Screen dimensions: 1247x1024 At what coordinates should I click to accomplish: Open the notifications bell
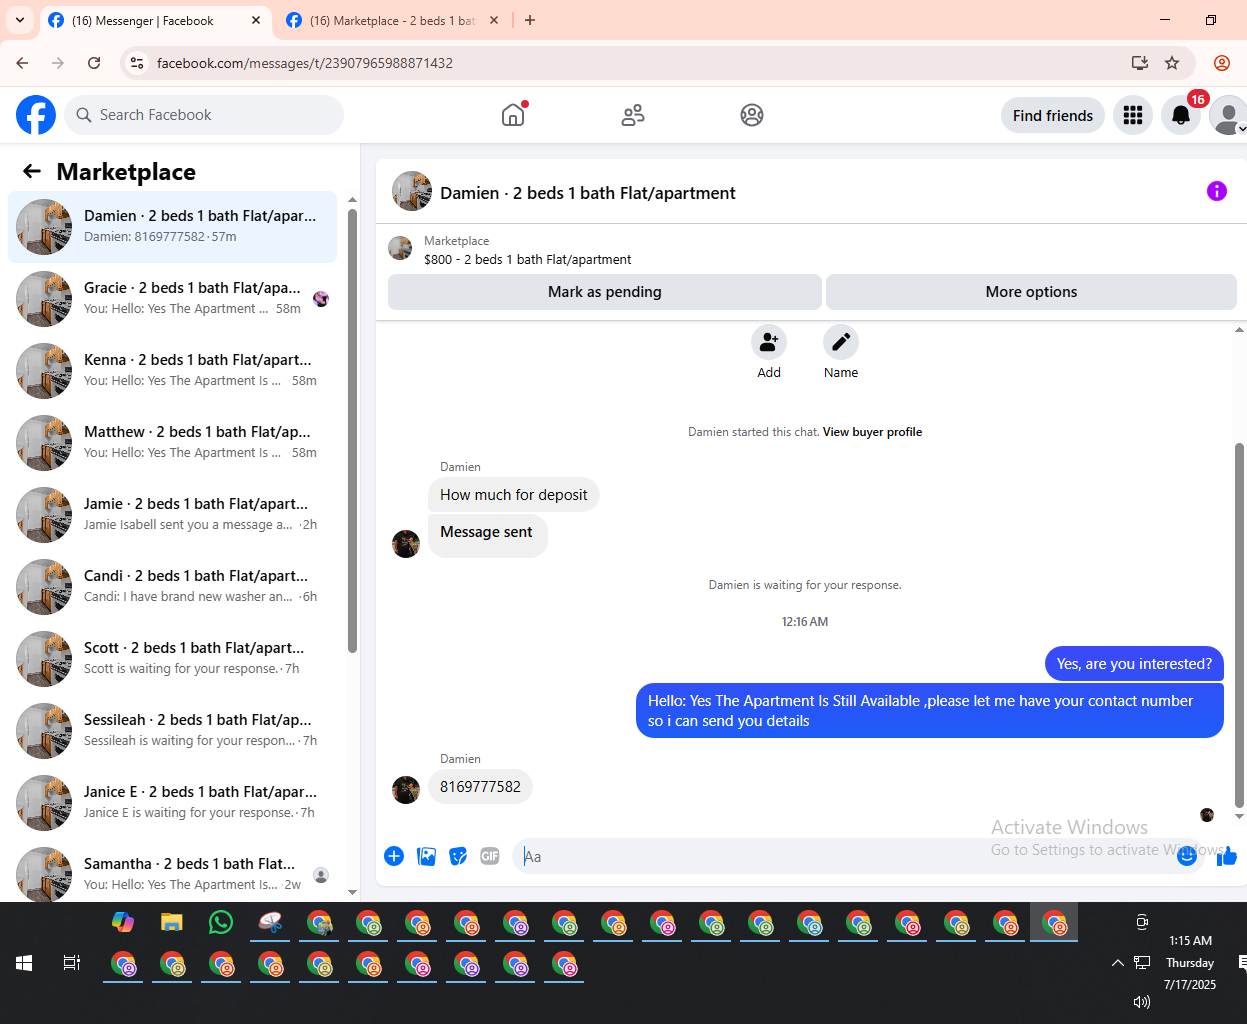1181,115
